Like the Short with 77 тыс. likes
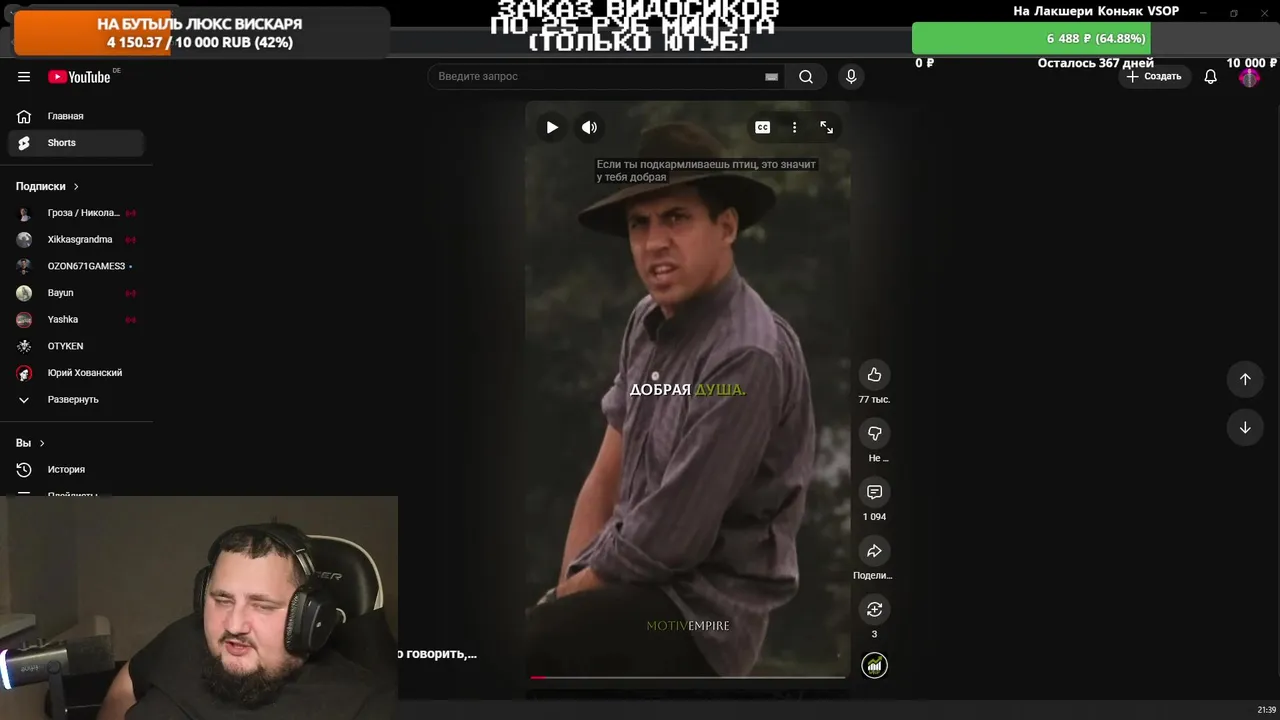 [874, 374]
